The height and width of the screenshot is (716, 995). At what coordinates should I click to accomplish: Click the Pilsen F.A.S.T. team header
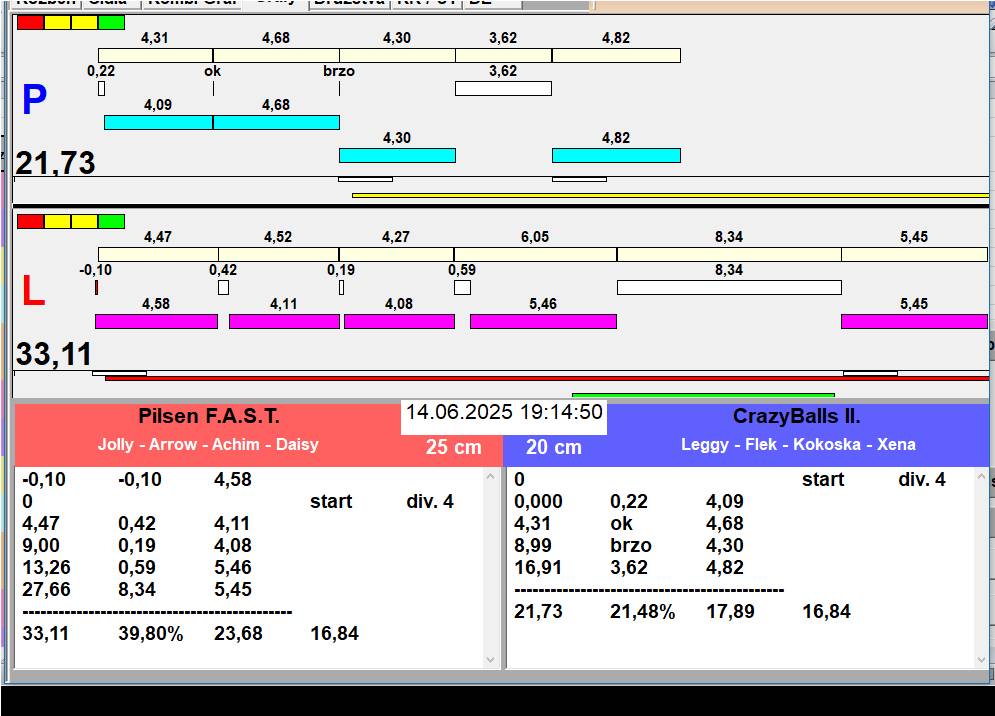(x=209, y=417)
